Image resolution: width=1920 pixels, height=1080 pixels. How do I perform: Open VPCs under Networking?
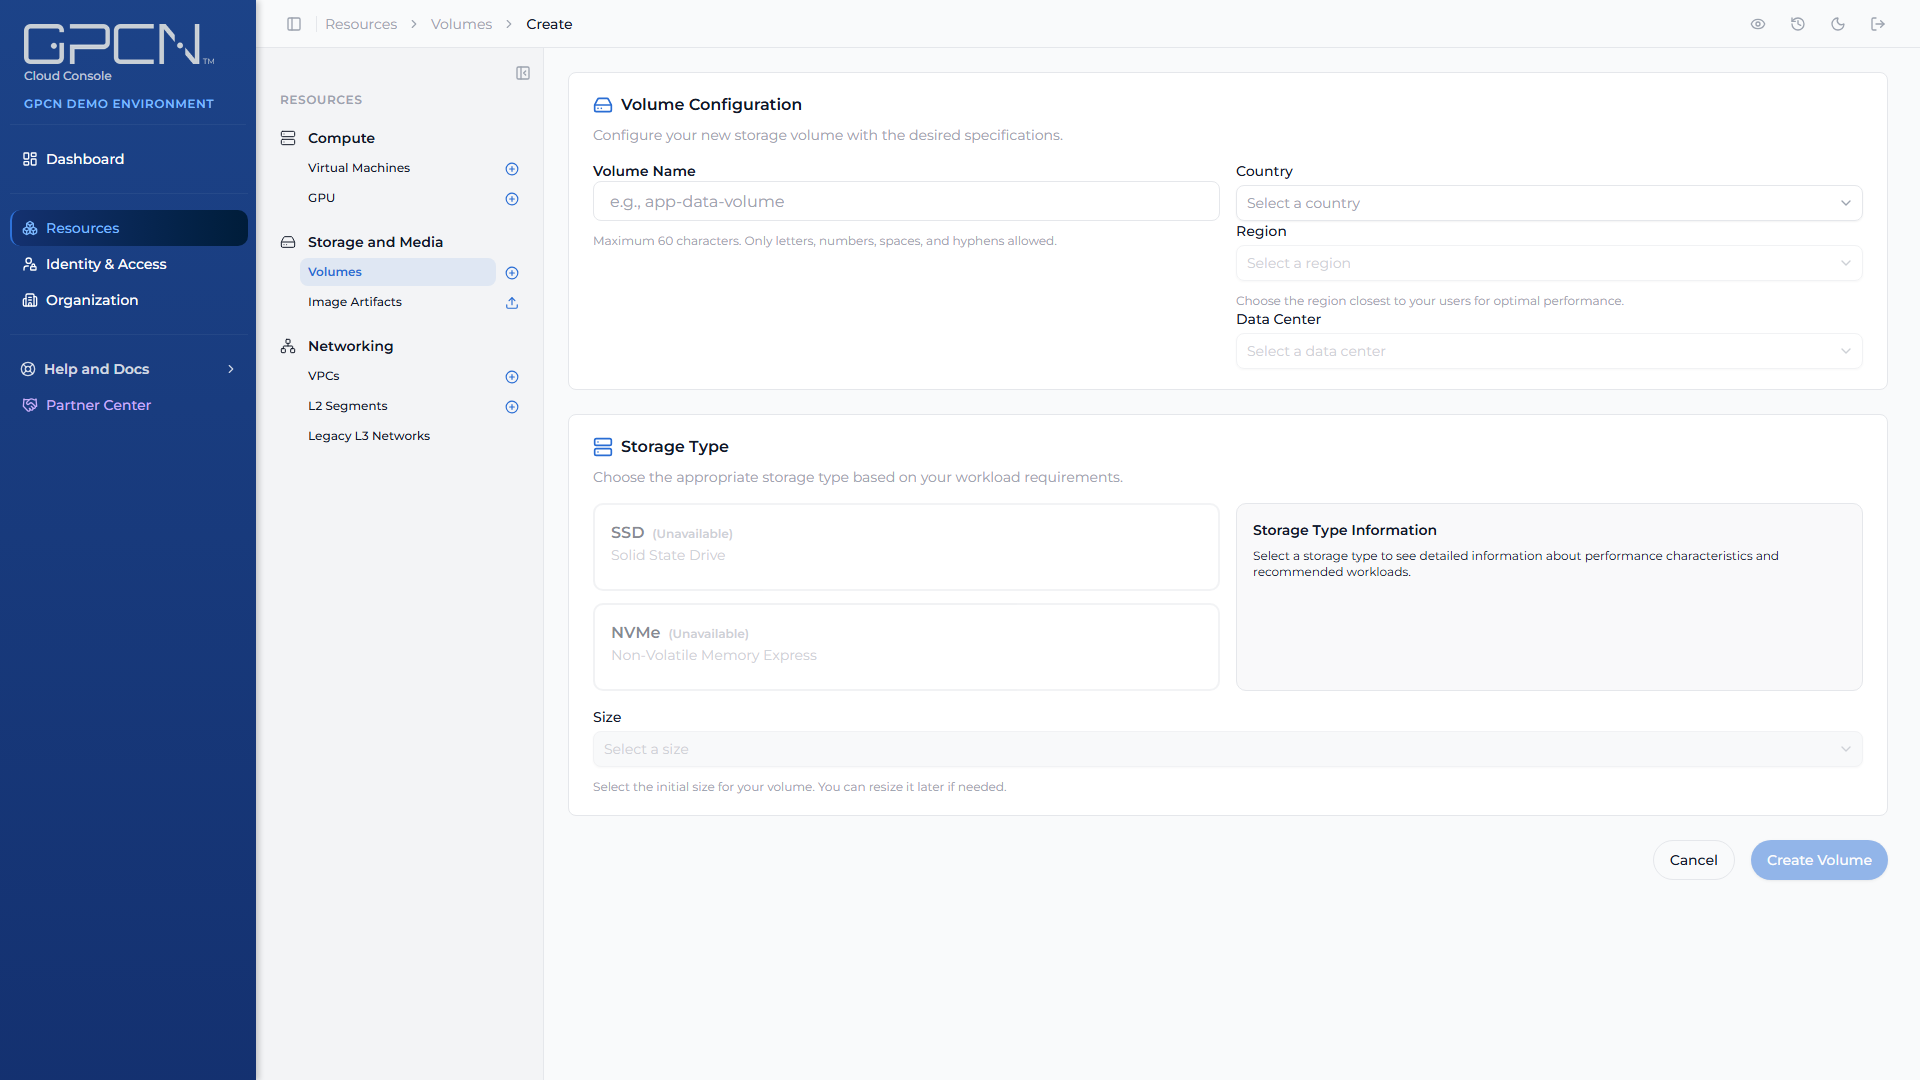324,376
